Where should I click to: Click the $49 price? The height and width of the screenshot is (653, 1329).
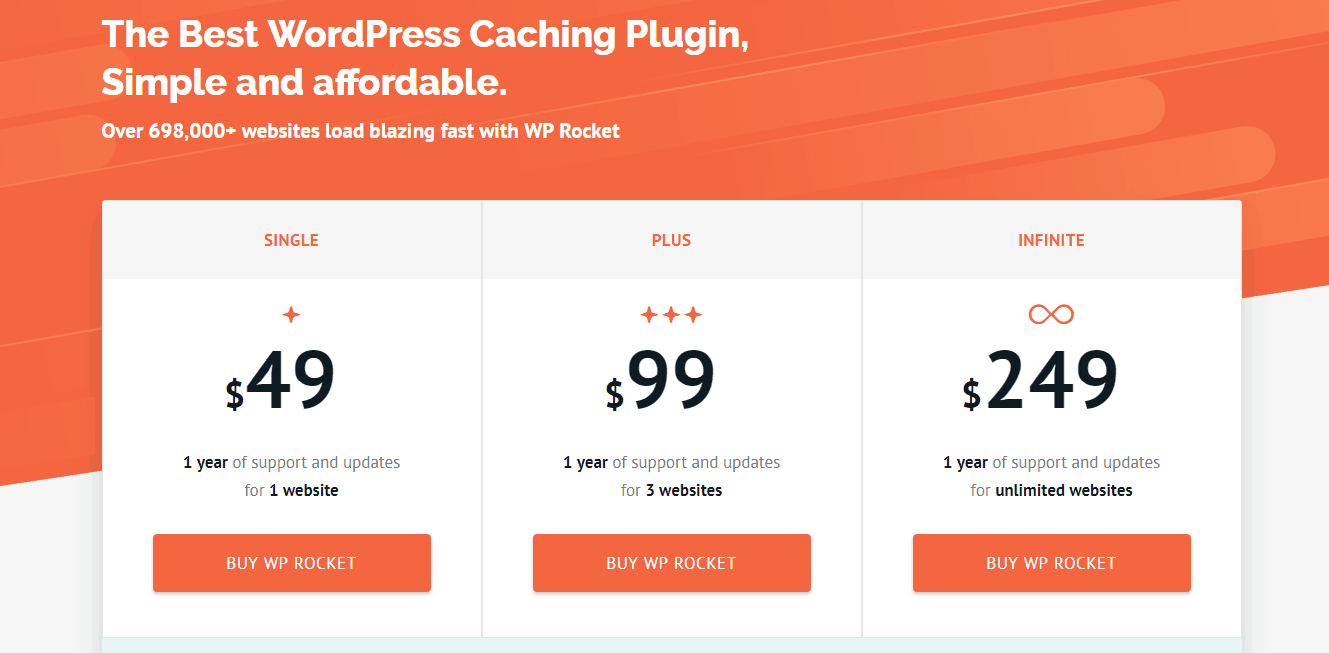coord(281,381)
